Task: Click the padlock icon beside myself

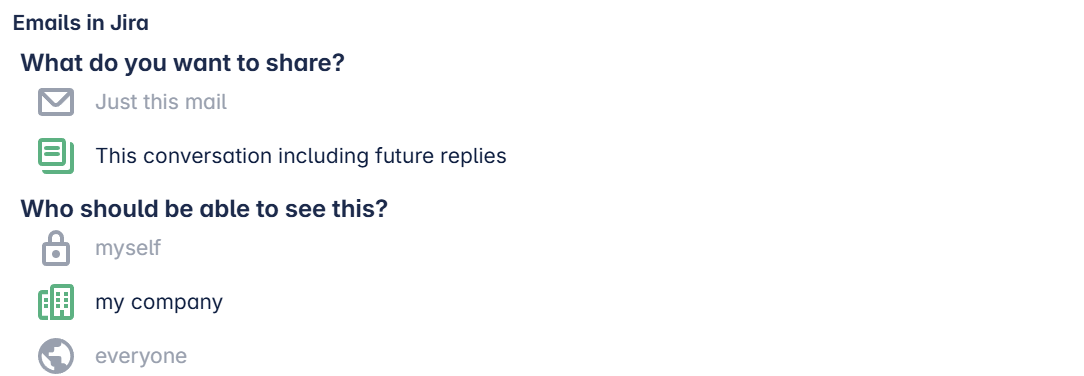Action: point(56,248)
